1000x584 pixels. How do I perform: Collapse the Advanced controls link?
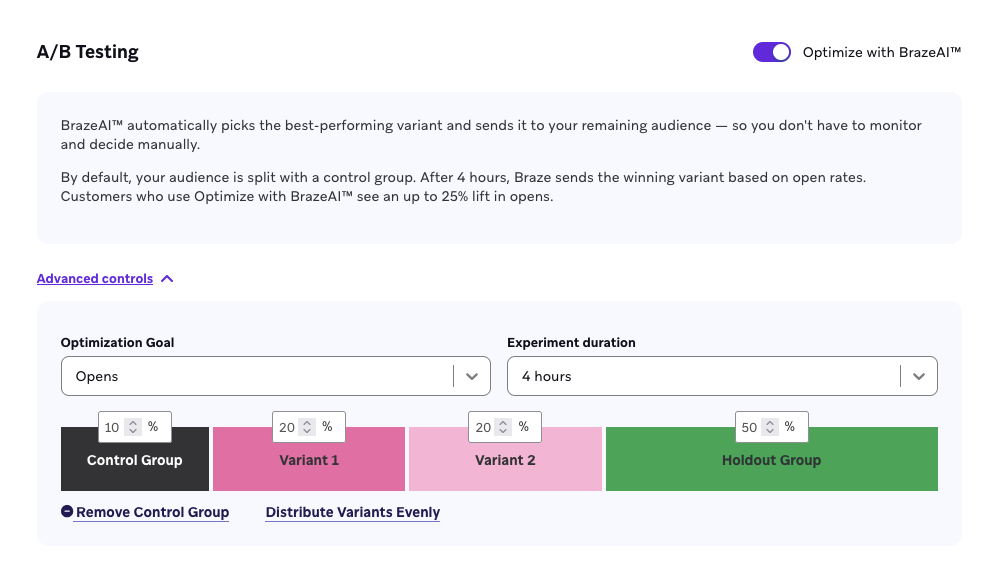click(x=95, y=279)
